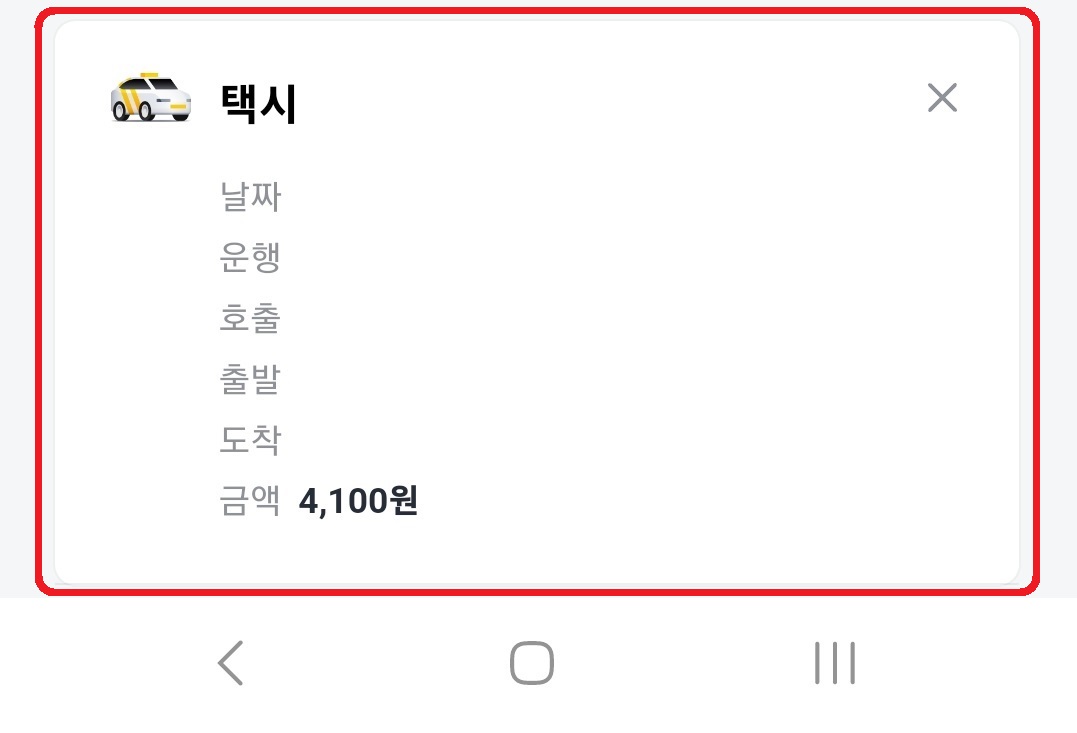Tap the 호출 call label

pos(249,318)
